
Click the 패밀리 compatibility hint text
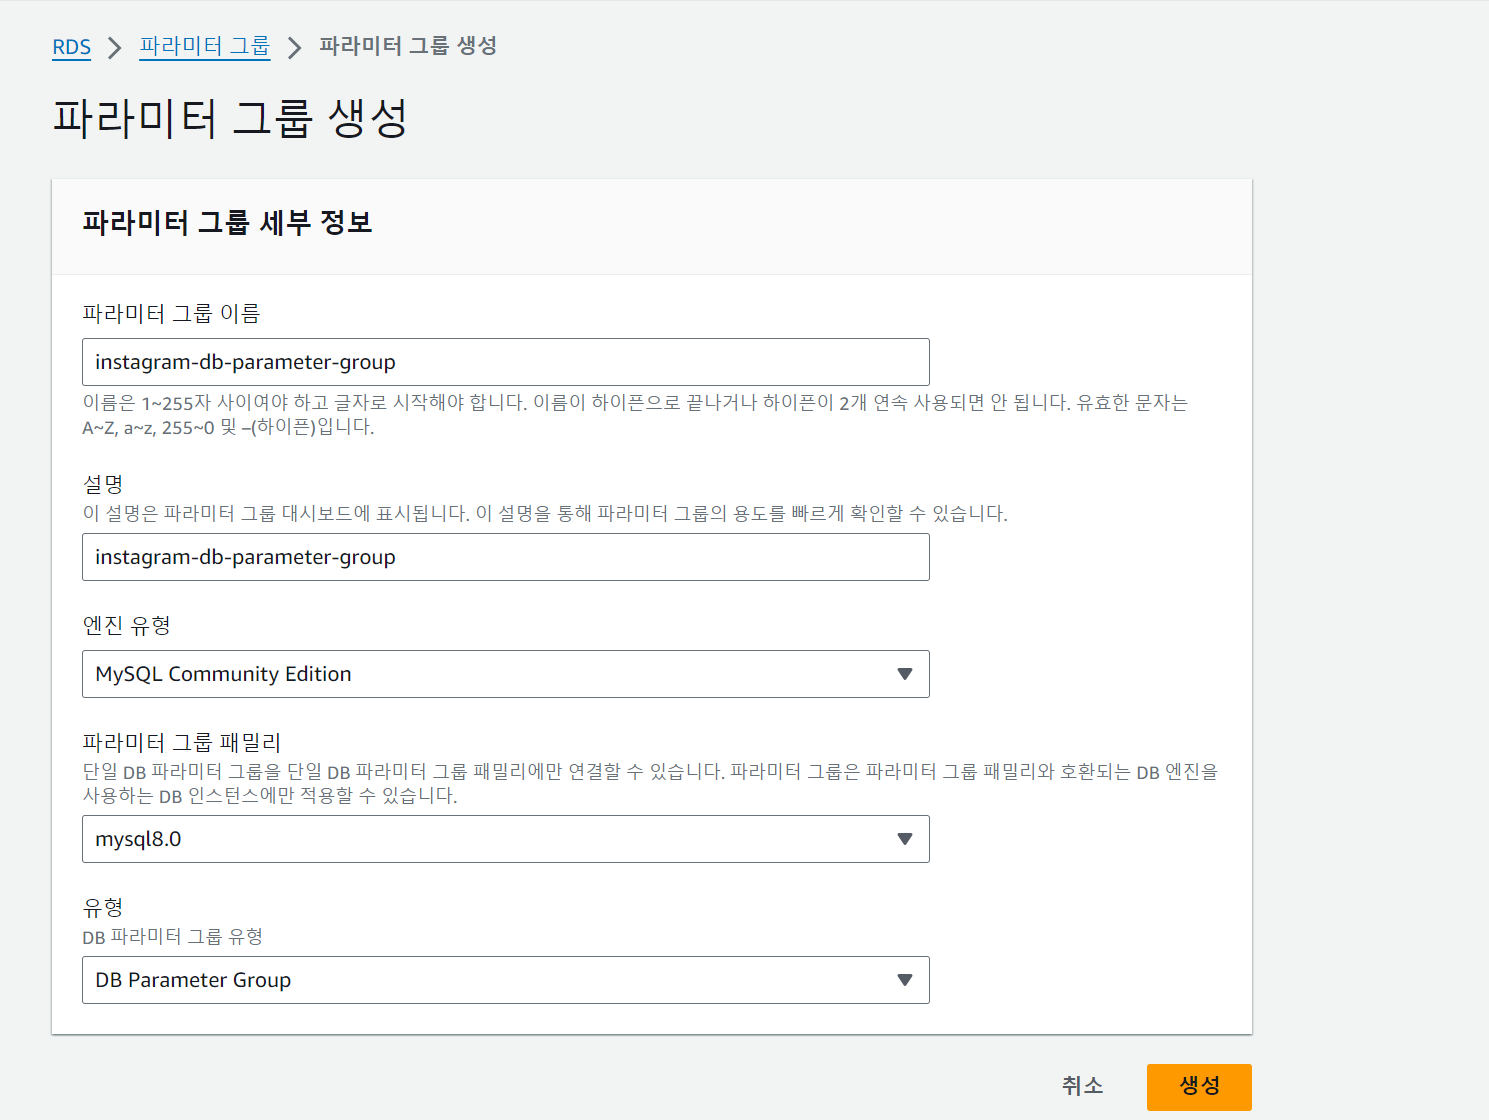[x=650, y=783]
